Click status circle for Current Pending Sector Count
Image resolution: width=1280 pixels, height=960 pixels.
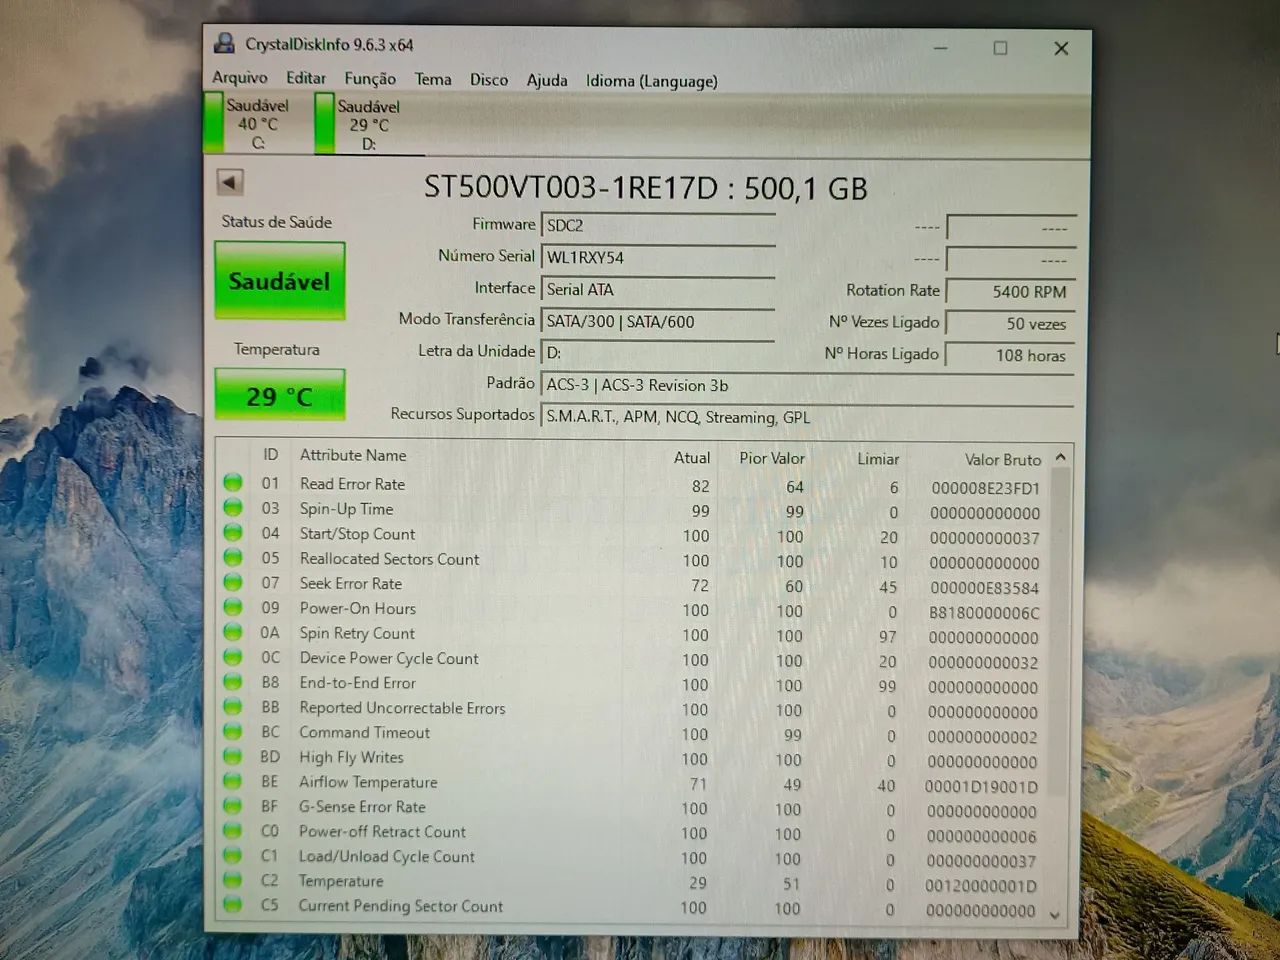(233, 905)
